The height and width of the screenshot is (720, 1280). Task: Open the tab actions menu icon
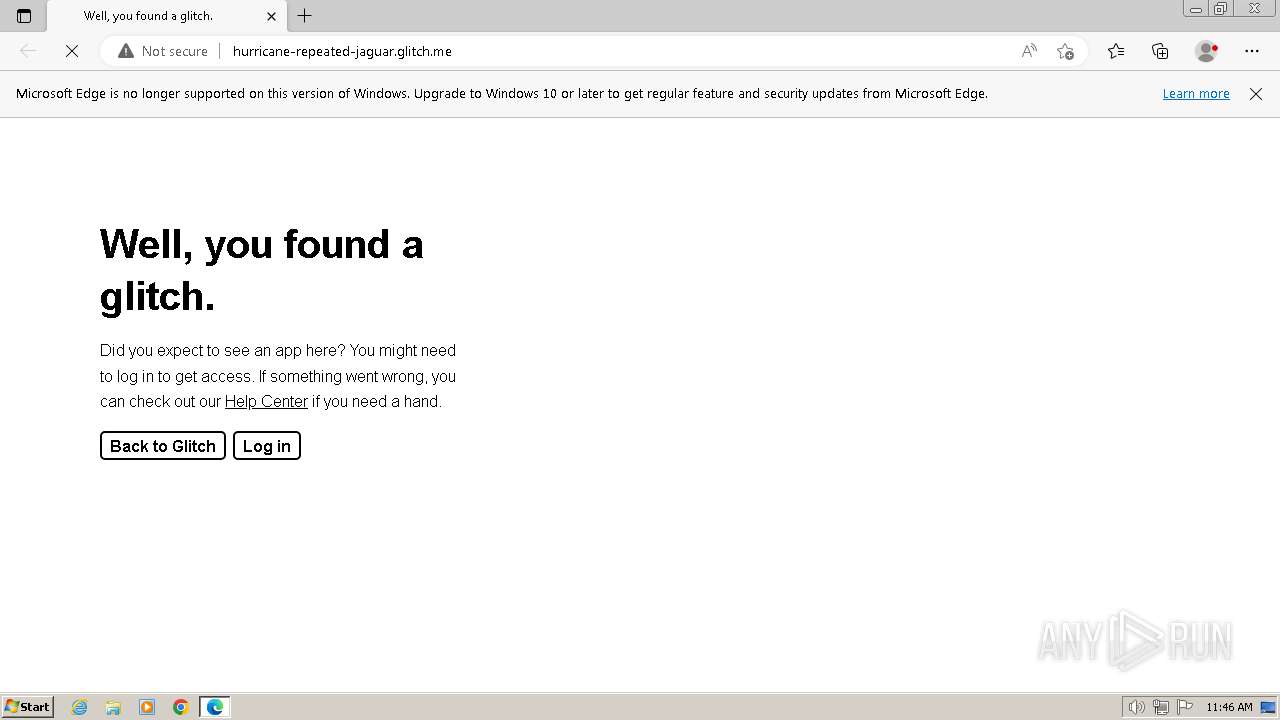tap(24, 16)
